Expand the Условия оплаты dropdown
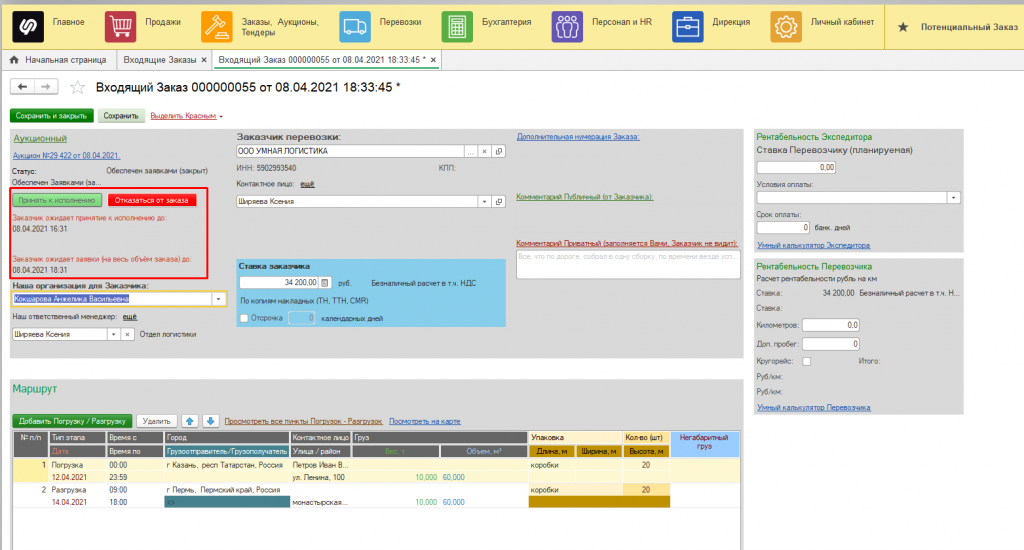Viewport: 1024px width, 550px height. tap(953, 197)
